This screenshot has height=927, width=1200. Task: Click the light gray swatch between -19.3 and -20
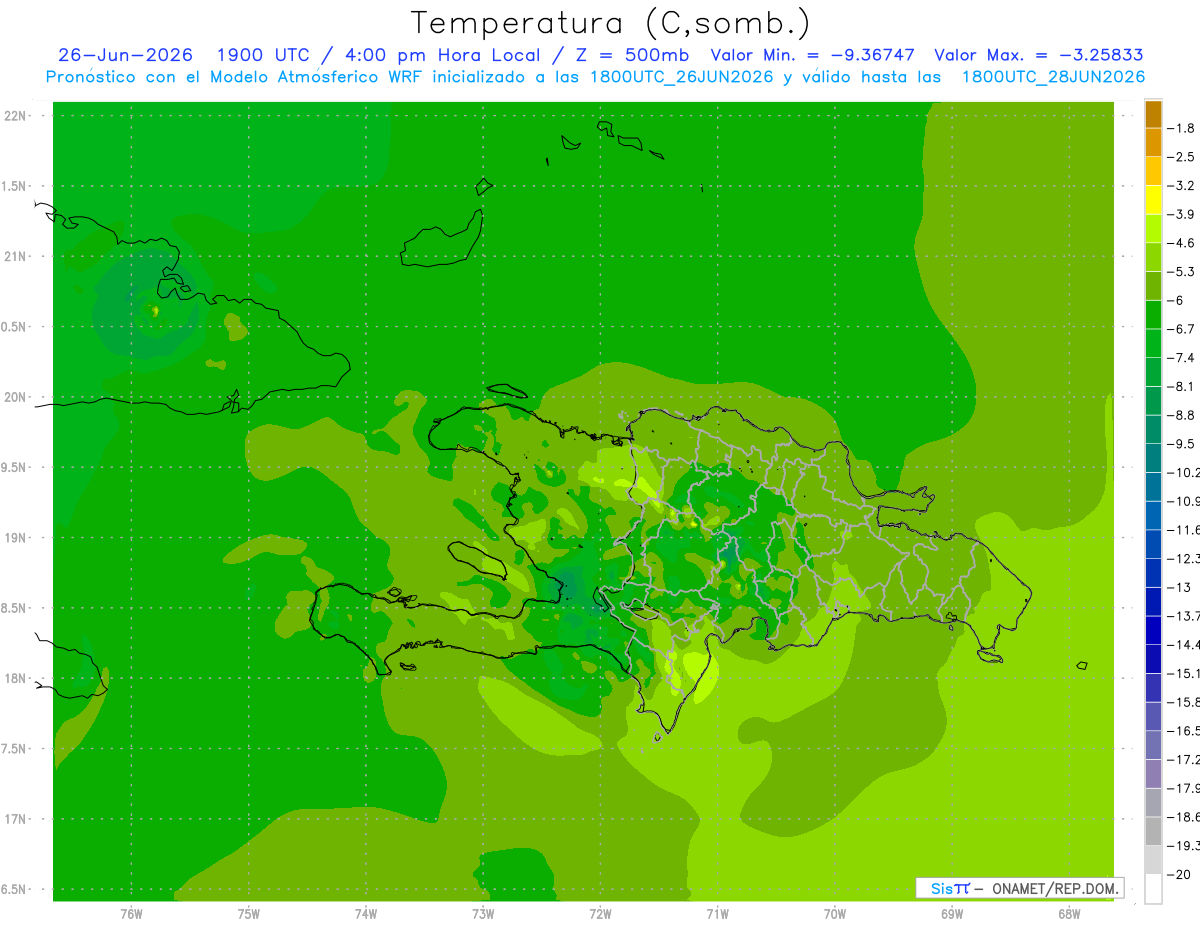point(1153,859)
